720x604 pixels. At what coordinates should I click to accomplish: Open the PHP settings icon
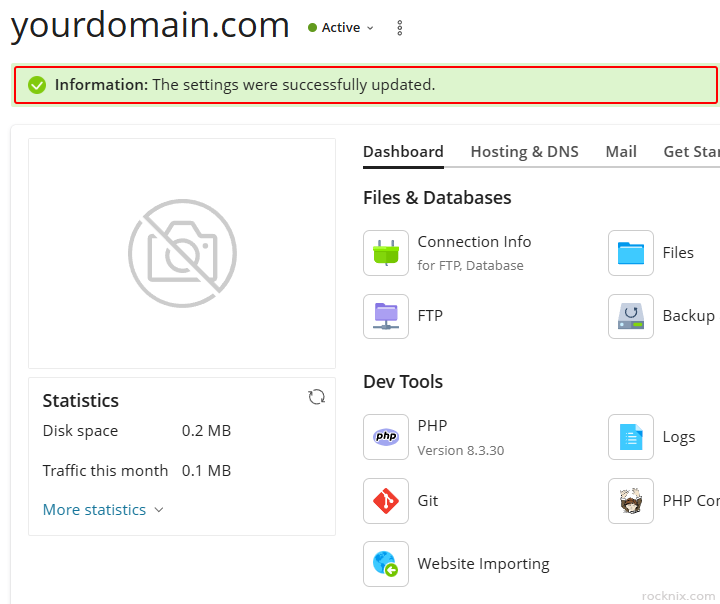386,437
